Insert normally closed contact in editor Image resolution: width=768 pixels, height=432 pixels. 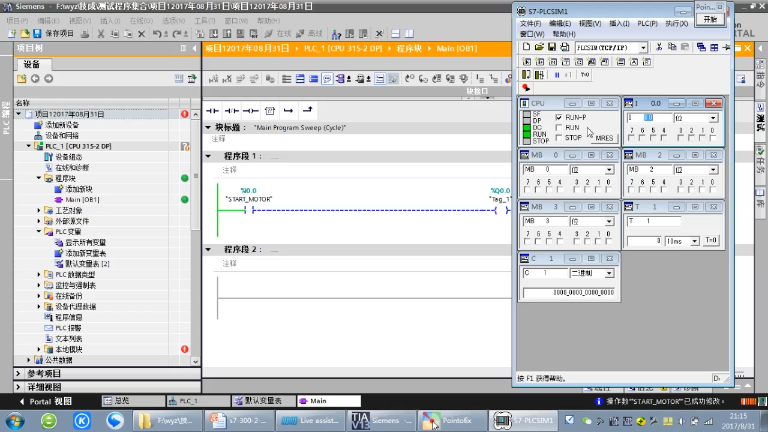[x=232, y=111]
